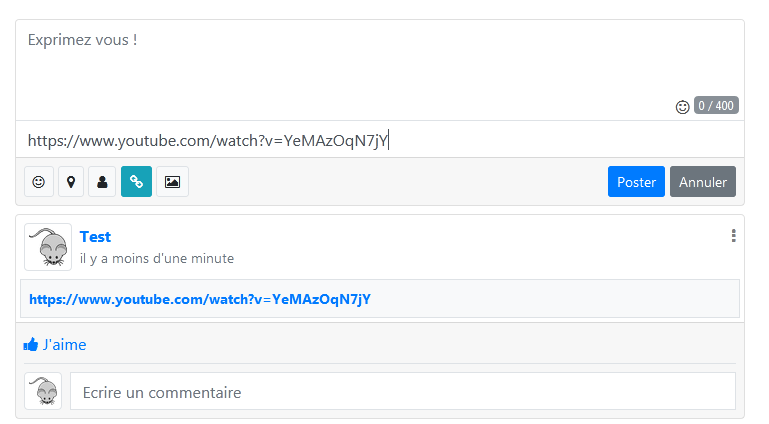Click the smiley icon beside the 0 / 400 counter
The image size is (769, 424).
(682, 106)
